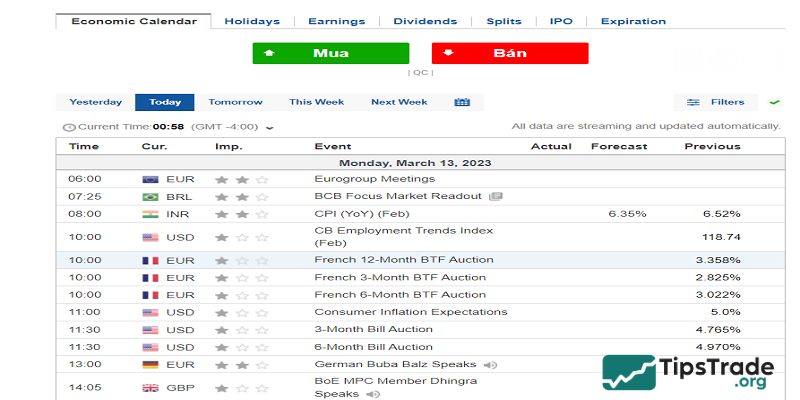Switch to the Earnings tab
800x400 pixels.
(x=336, y=21)
